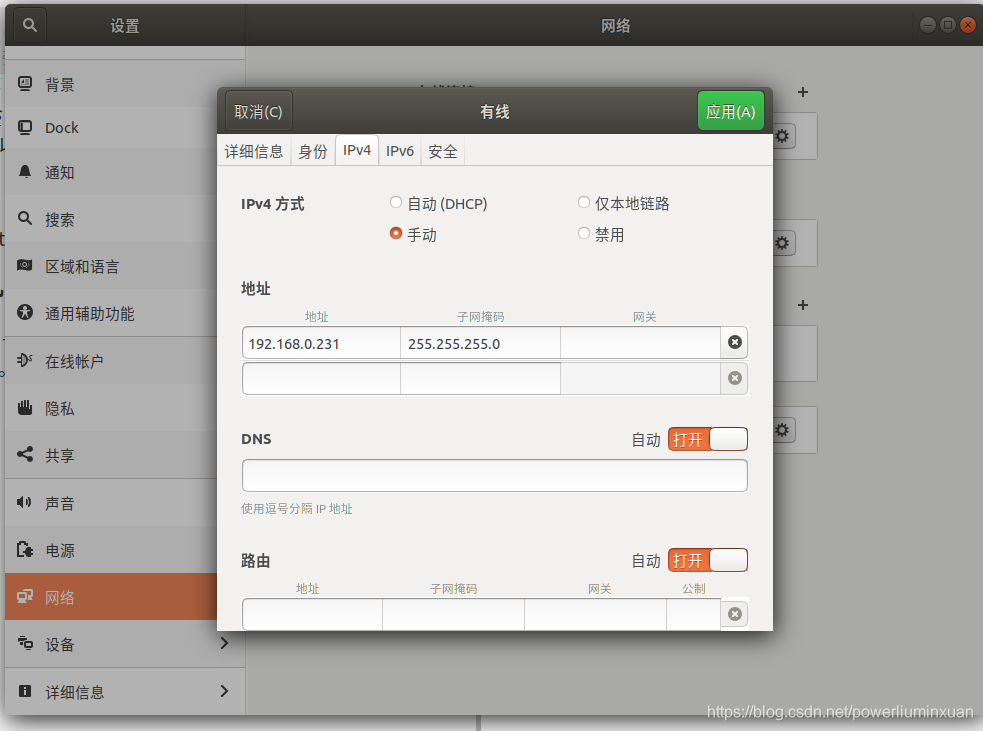Switch to the 身份 identity tab
983x731 pixels.
pyautogui.click(x=313, y=151)
